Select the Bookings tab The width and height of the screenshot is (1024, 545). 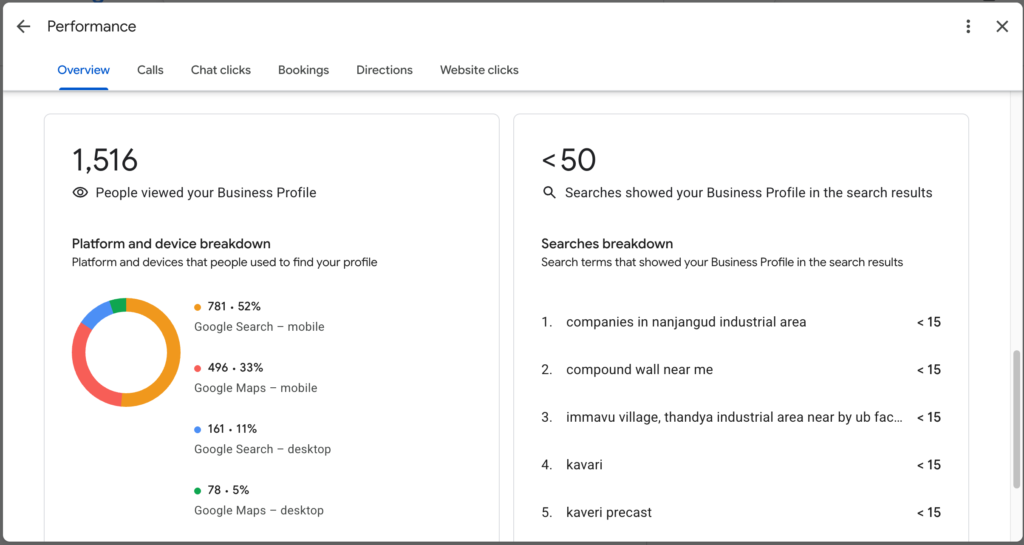(304, 70)
